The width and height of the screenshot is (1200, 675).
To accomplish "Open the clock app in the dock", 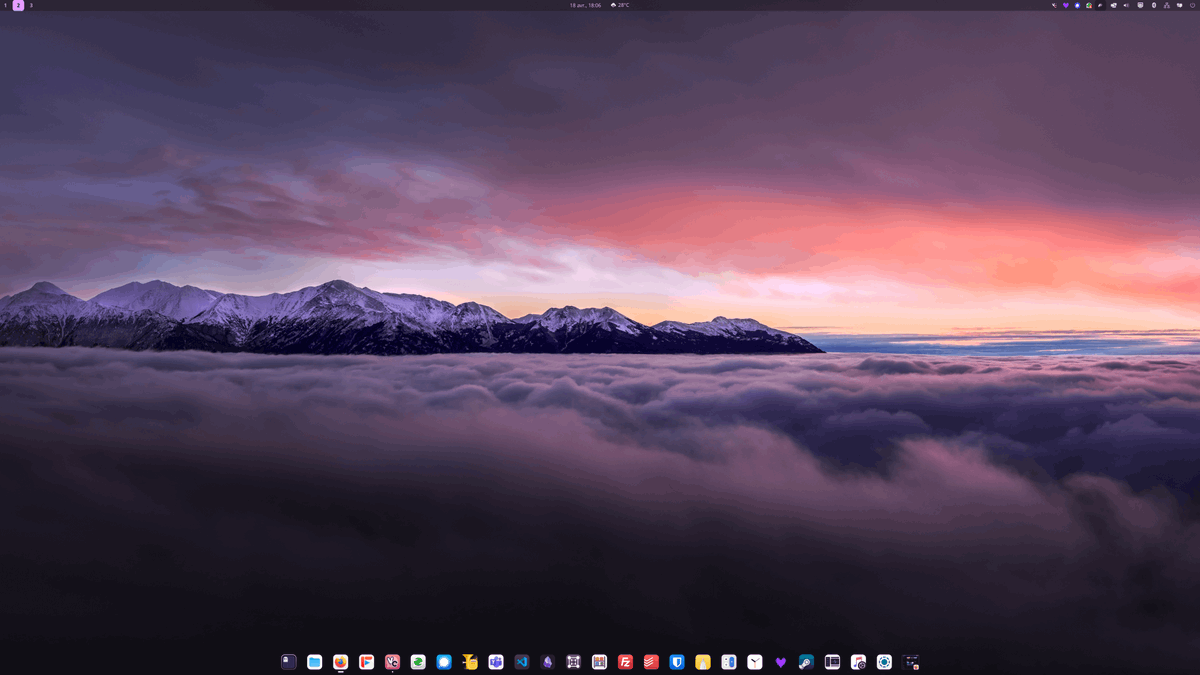I will 753,661.
